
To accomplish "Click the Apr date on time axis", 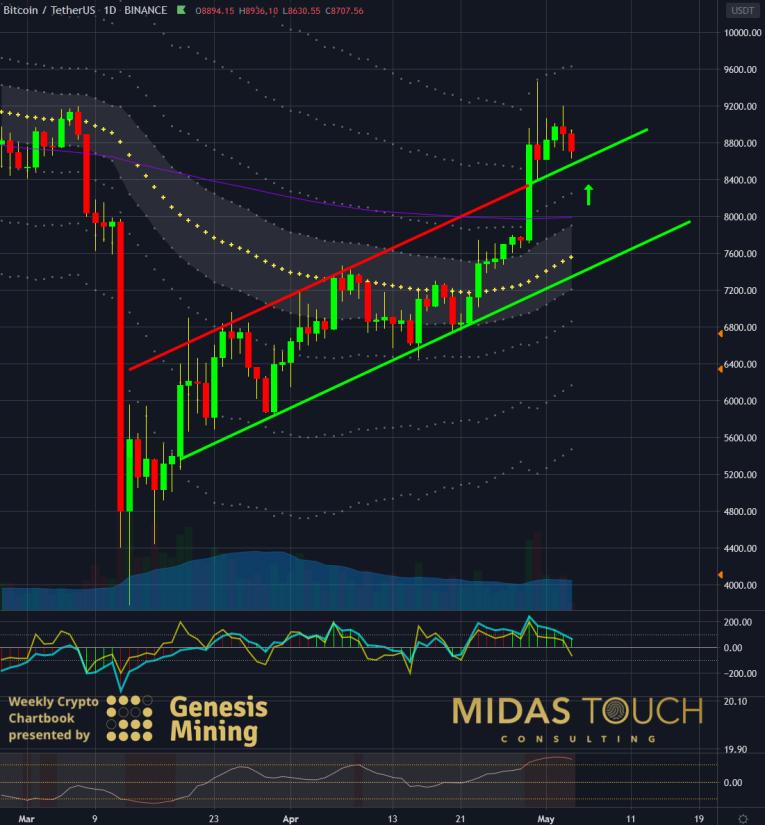I will (288, 817).
